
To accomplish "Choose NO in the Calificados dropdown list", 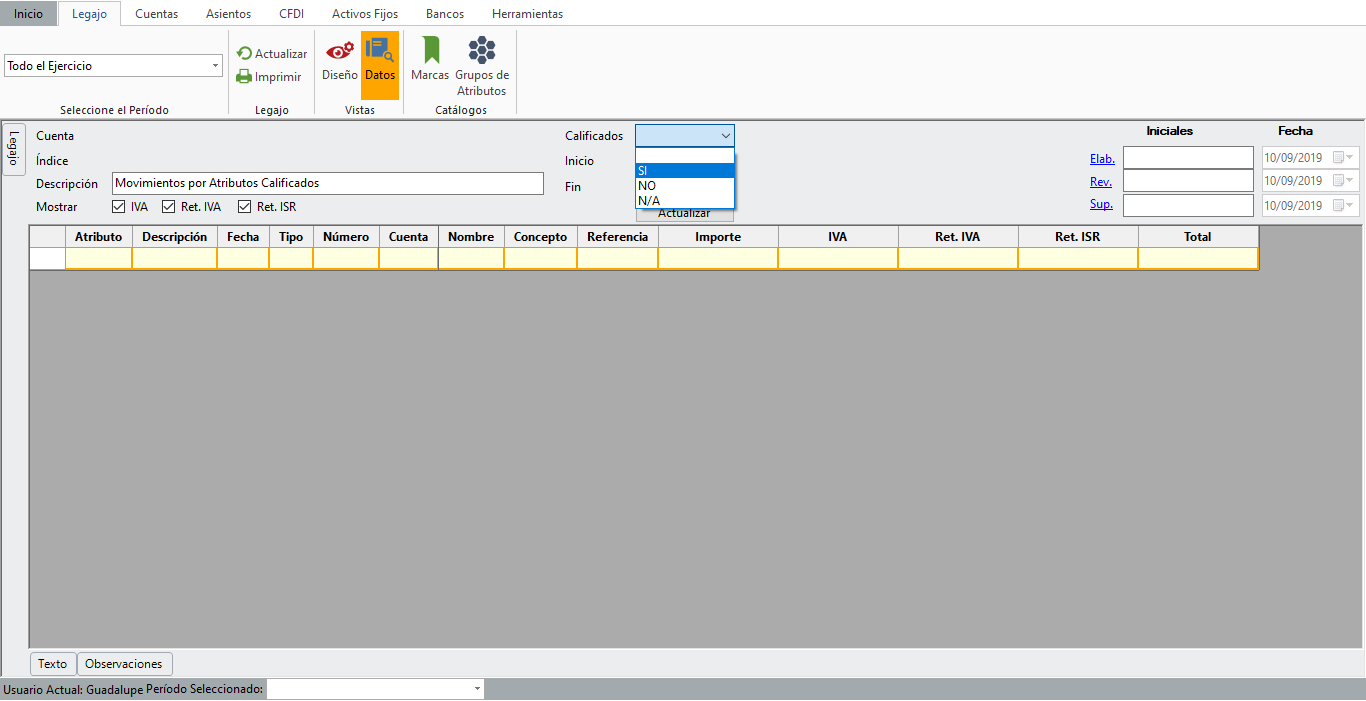I will coord(647,186).
